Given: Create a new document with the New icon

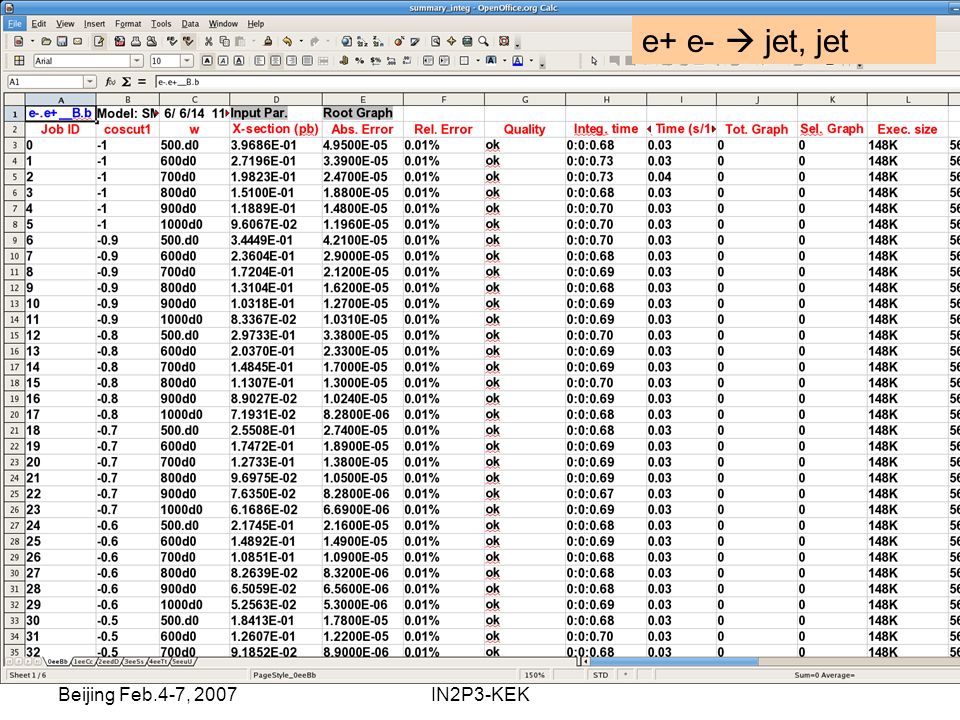Looking at the screenshot, I should [x=18, y=41].
